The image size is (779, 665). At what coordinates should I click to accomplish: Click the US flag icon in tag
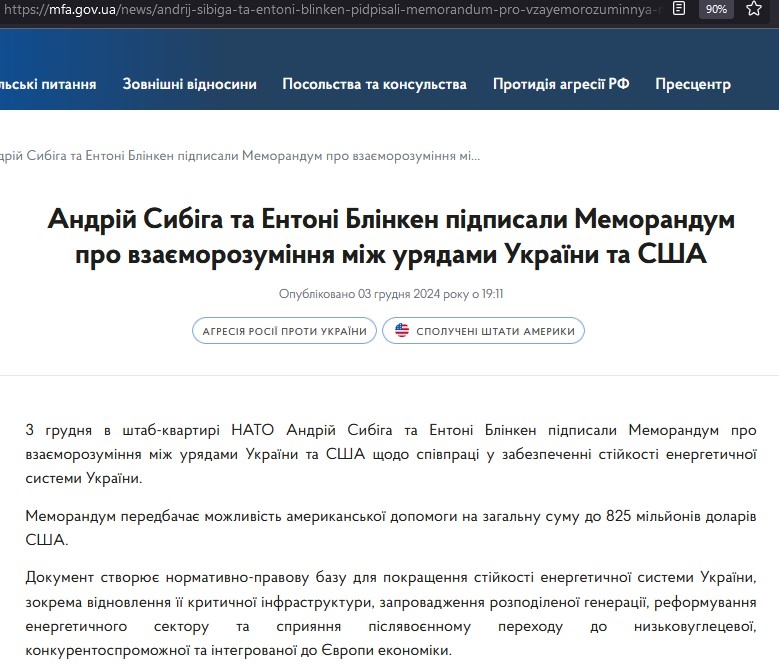click(402, 330)
